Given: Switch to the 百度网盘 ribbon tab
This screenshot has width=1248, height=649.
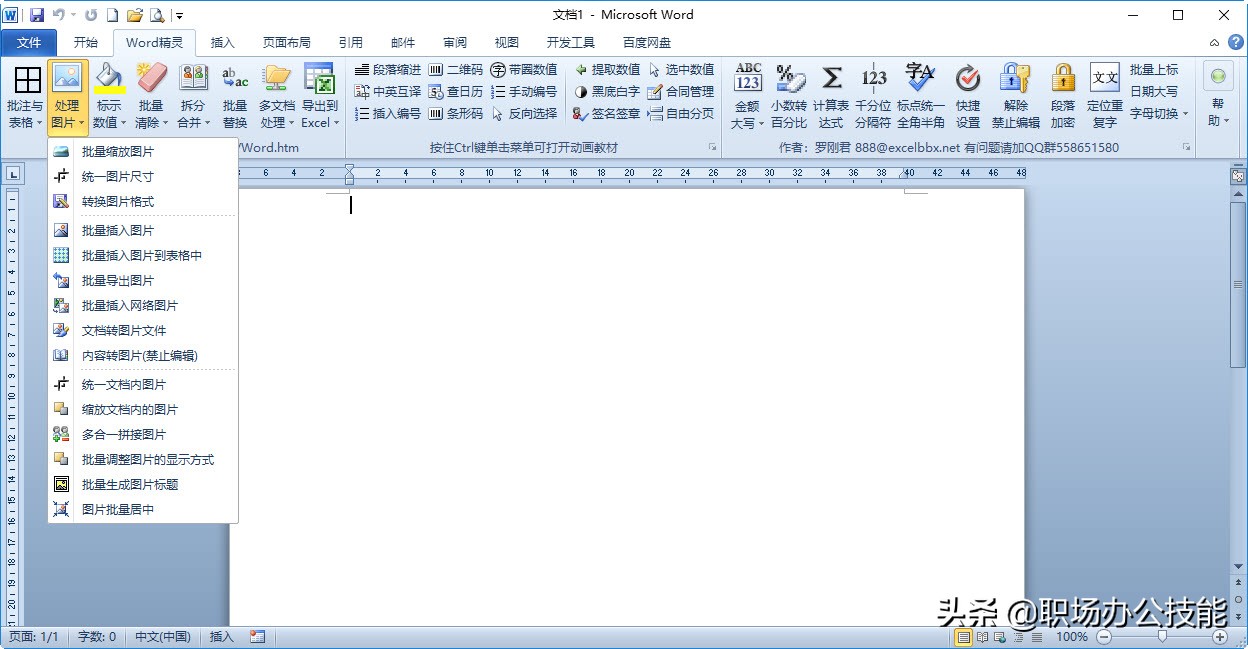Looking at the screenshot, I should coord(647,42).
